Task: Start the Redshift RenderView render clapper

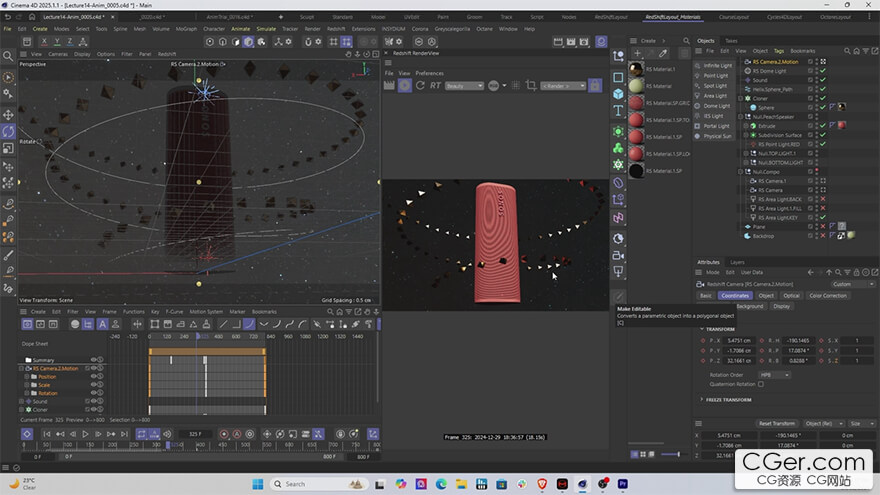Action: 389,86
